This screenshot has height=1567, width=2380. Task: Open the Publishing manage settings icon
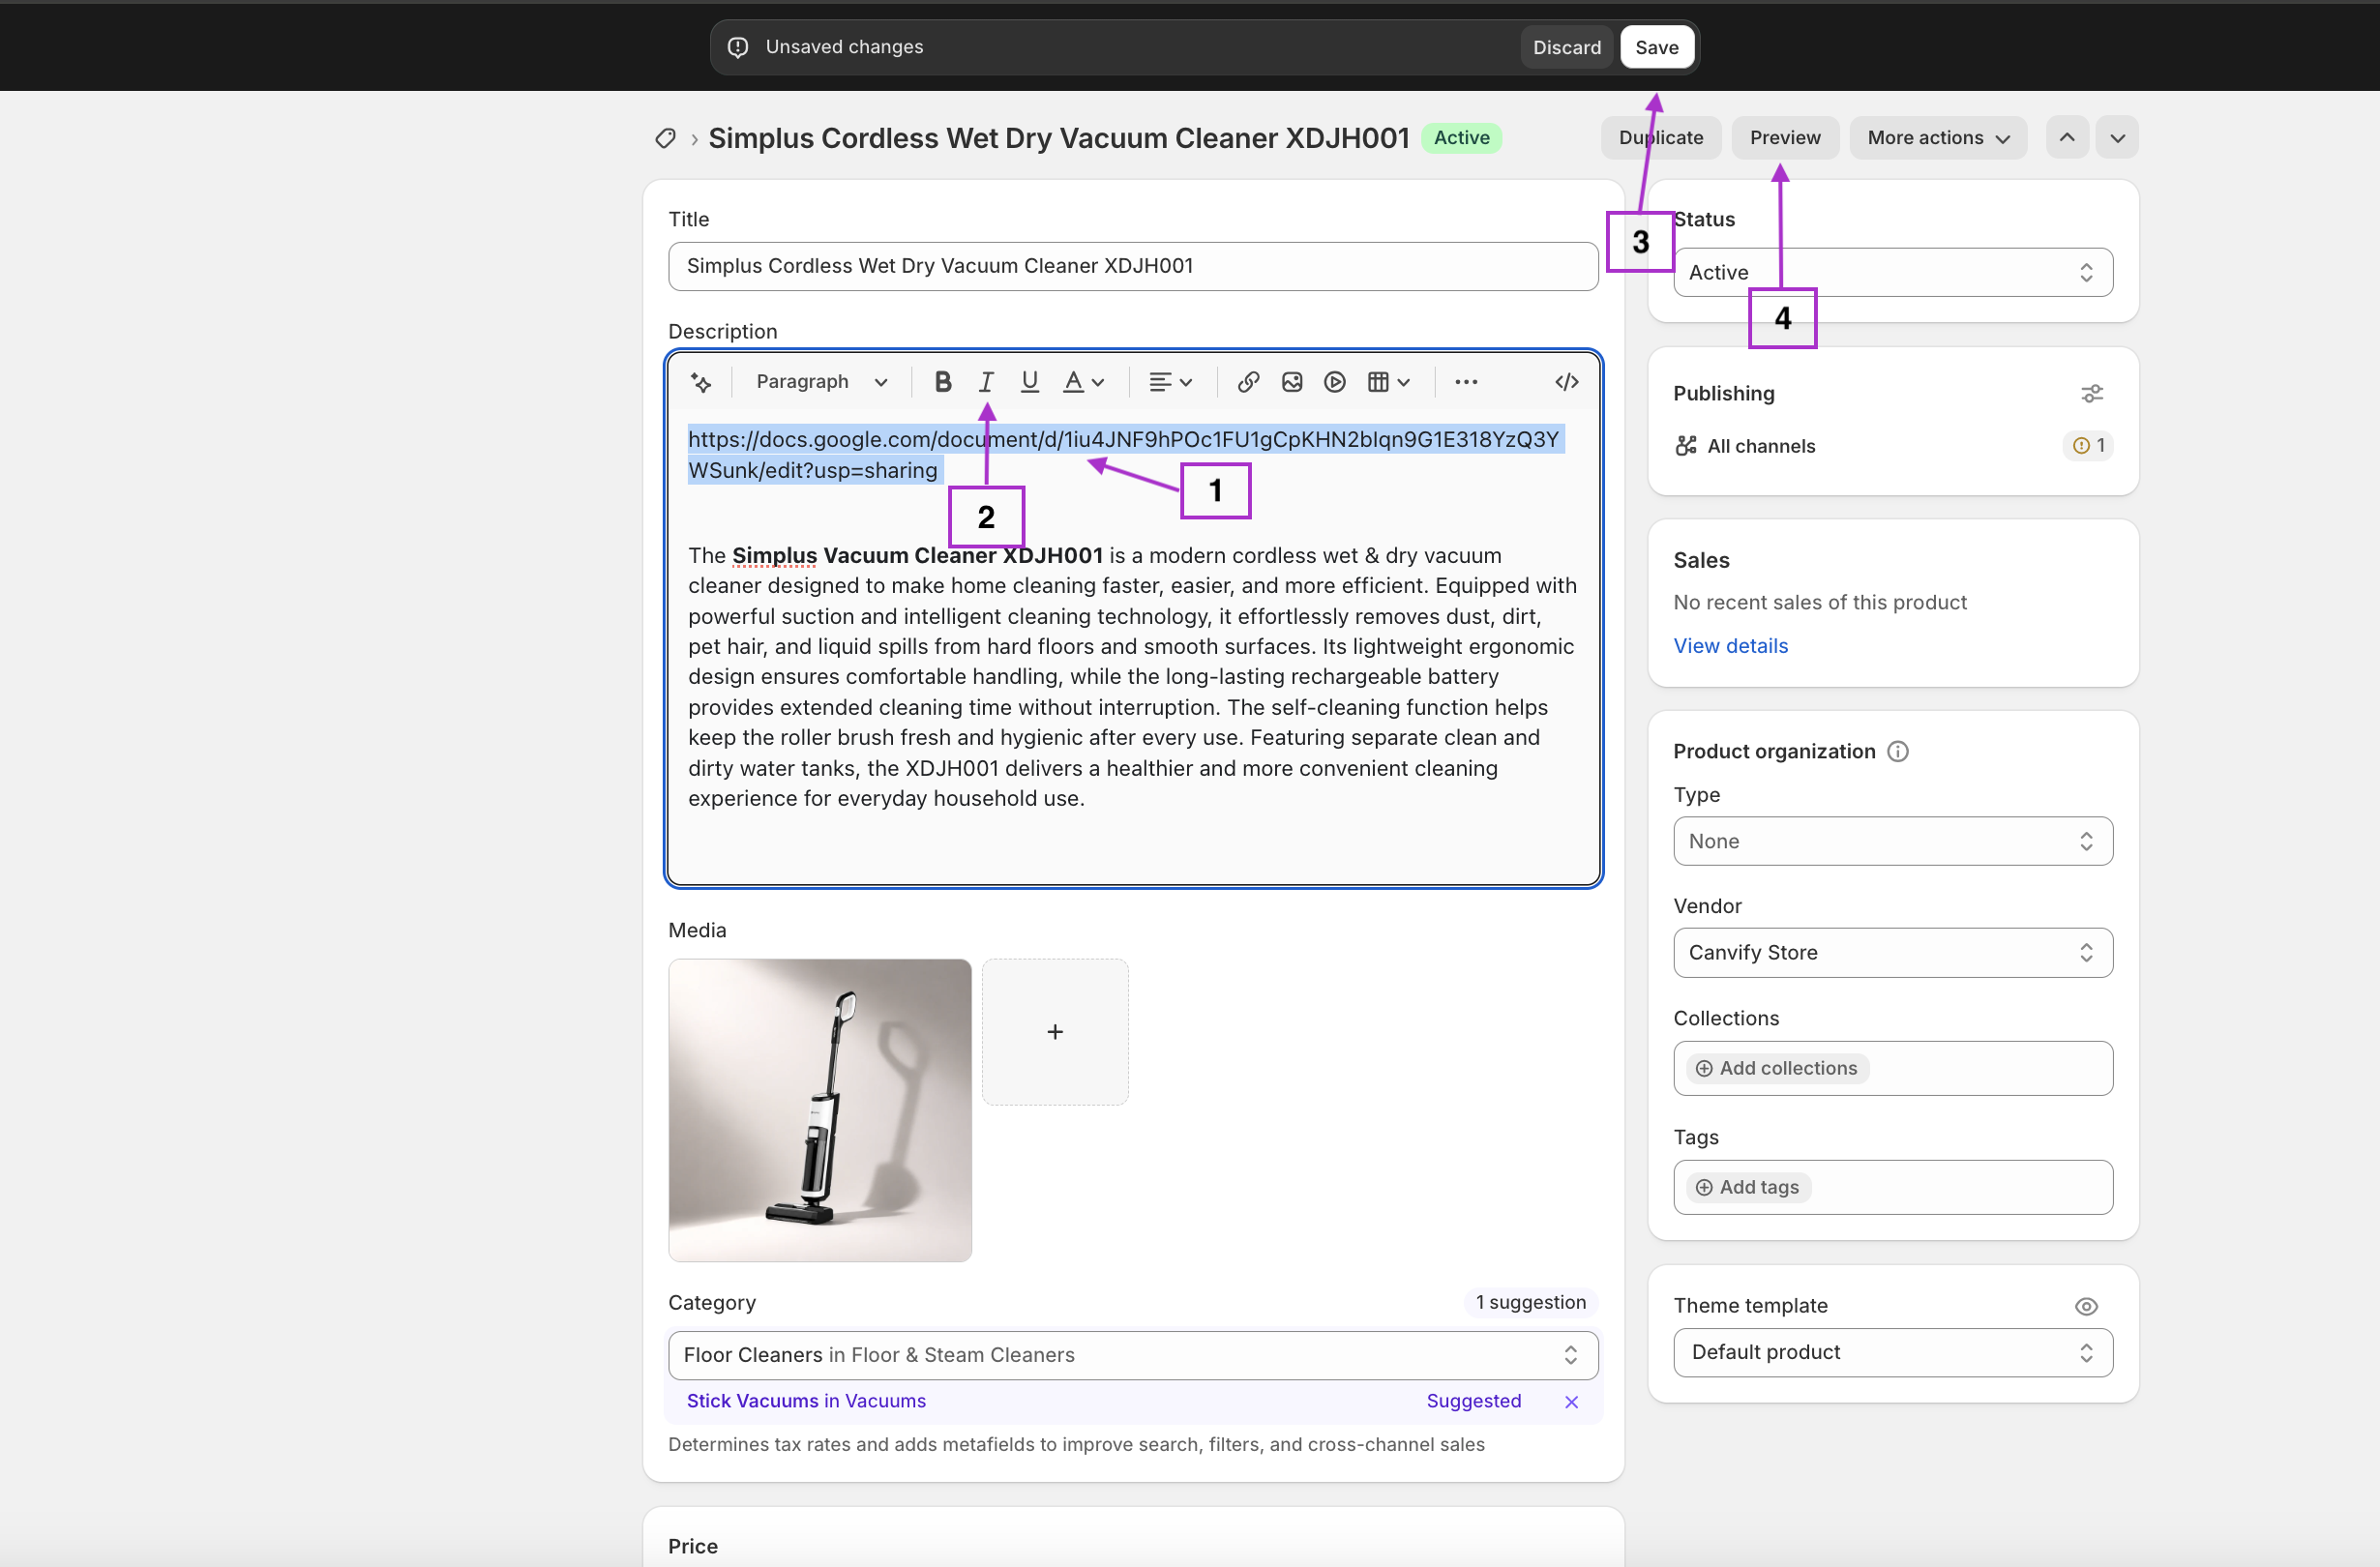pyautogui.click(x=2092, y=393)
